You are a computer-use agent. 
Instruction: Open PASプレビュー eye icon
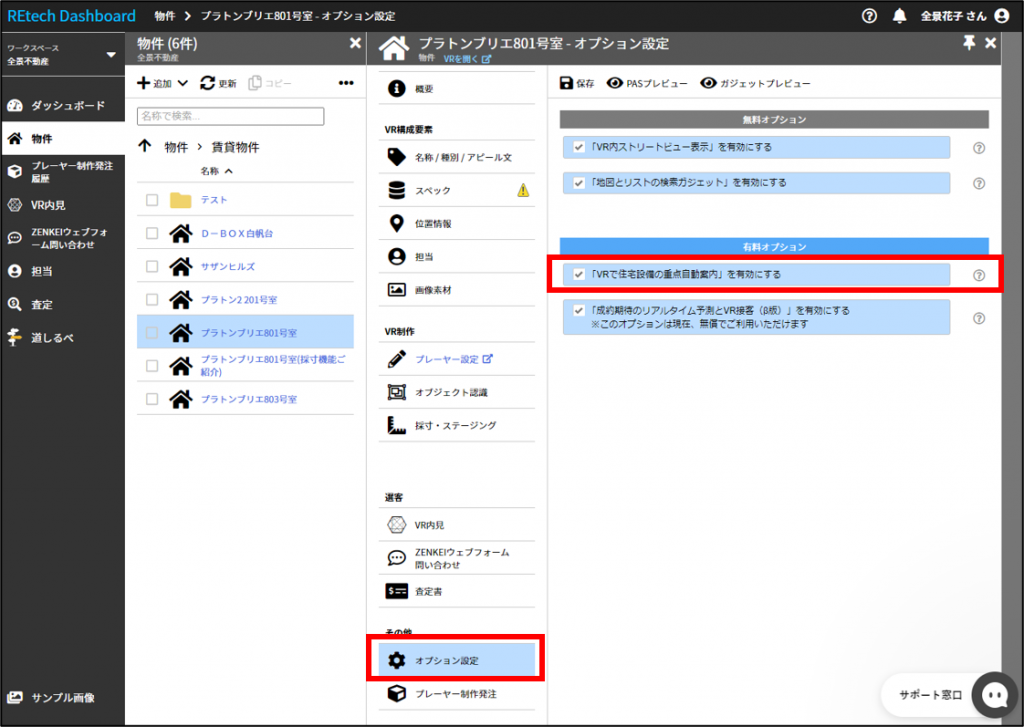tap(614, 83)
